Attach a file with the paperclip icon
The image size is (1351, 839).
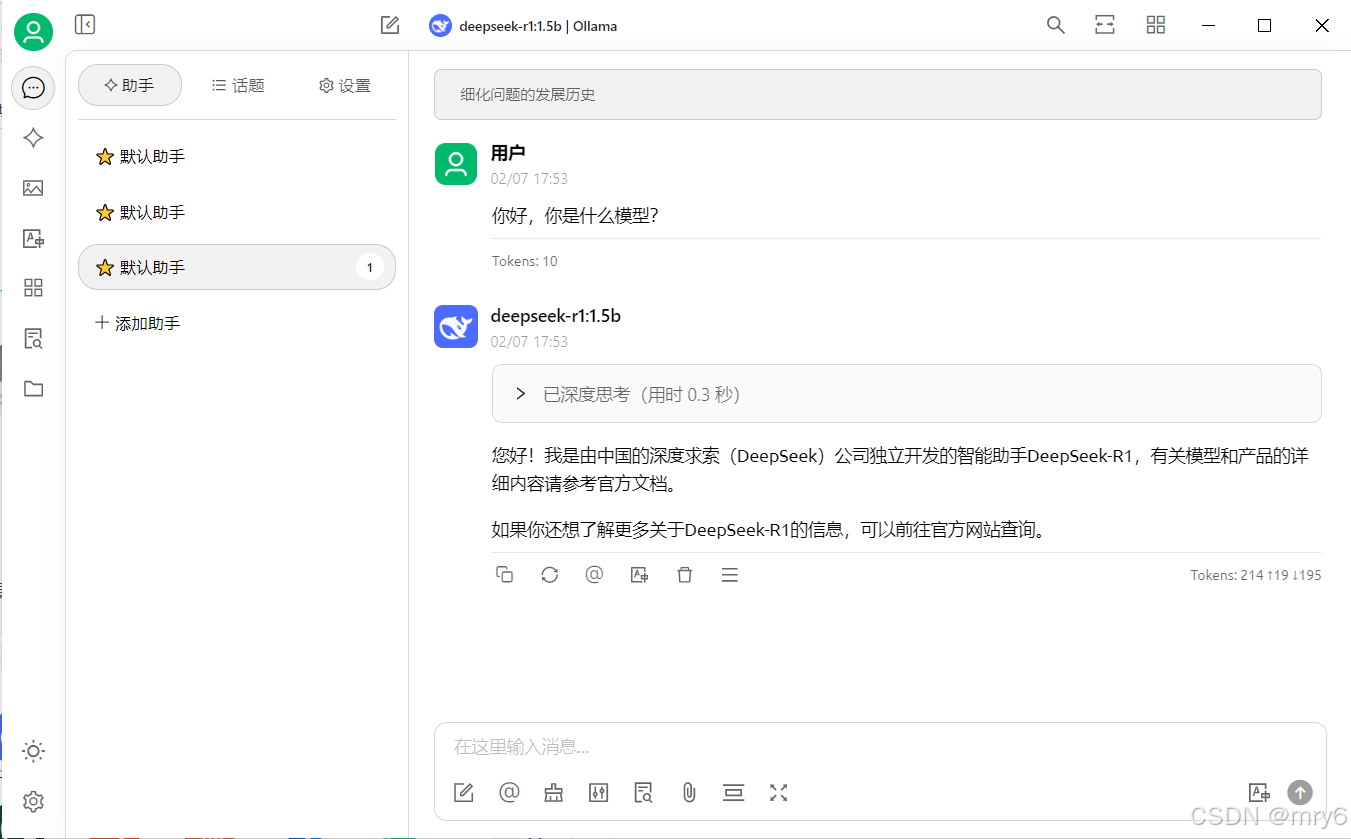[689, 793]
